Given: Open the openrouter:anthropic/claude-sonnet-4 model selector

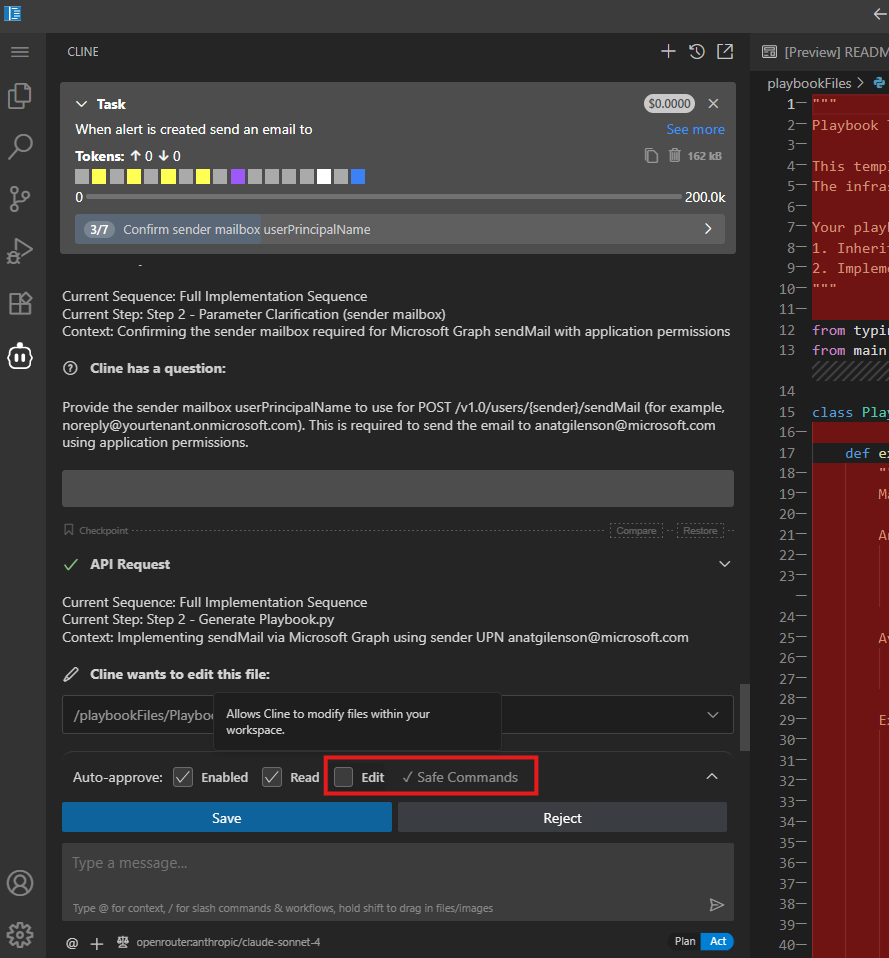Looking at the screenshot, I should [228, 942].
